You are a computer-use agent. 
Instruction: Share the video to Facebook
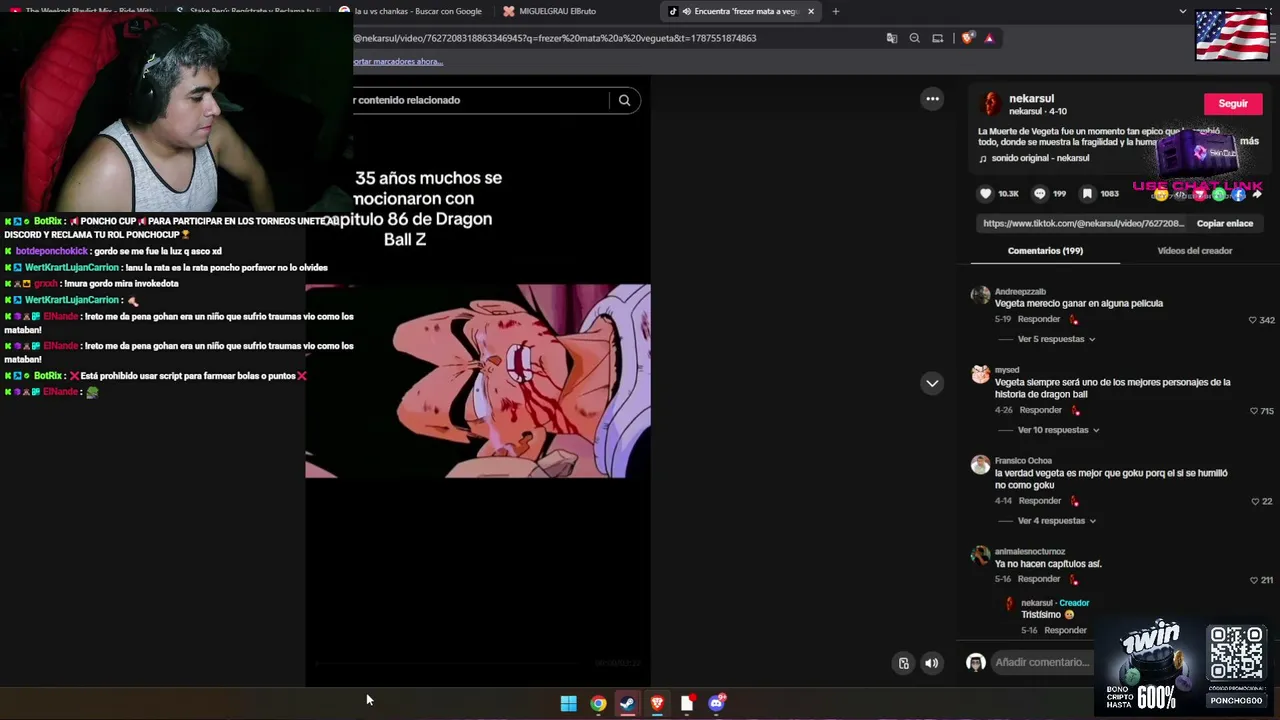click(1238, 194)
